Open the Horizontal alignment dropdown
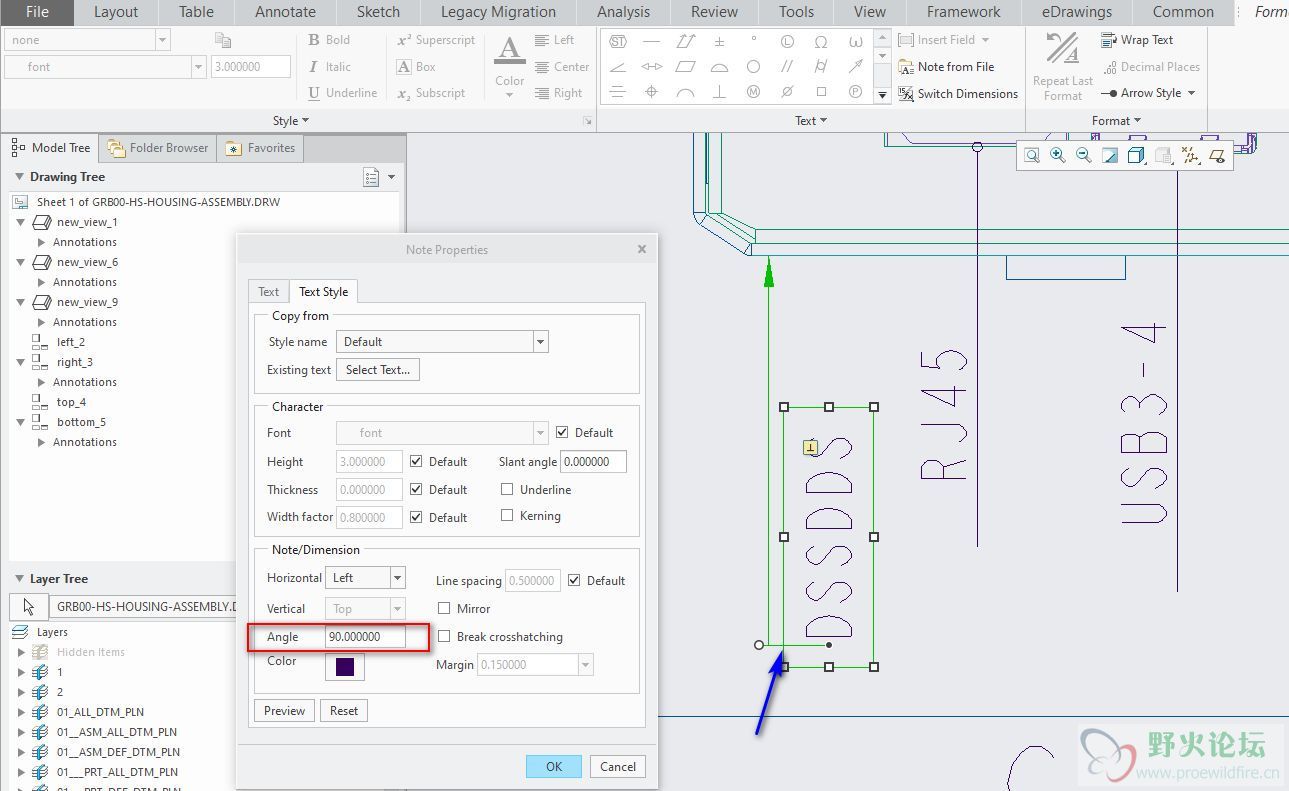This screenshot has width=1289, height=791. click(x=397, y=578)
